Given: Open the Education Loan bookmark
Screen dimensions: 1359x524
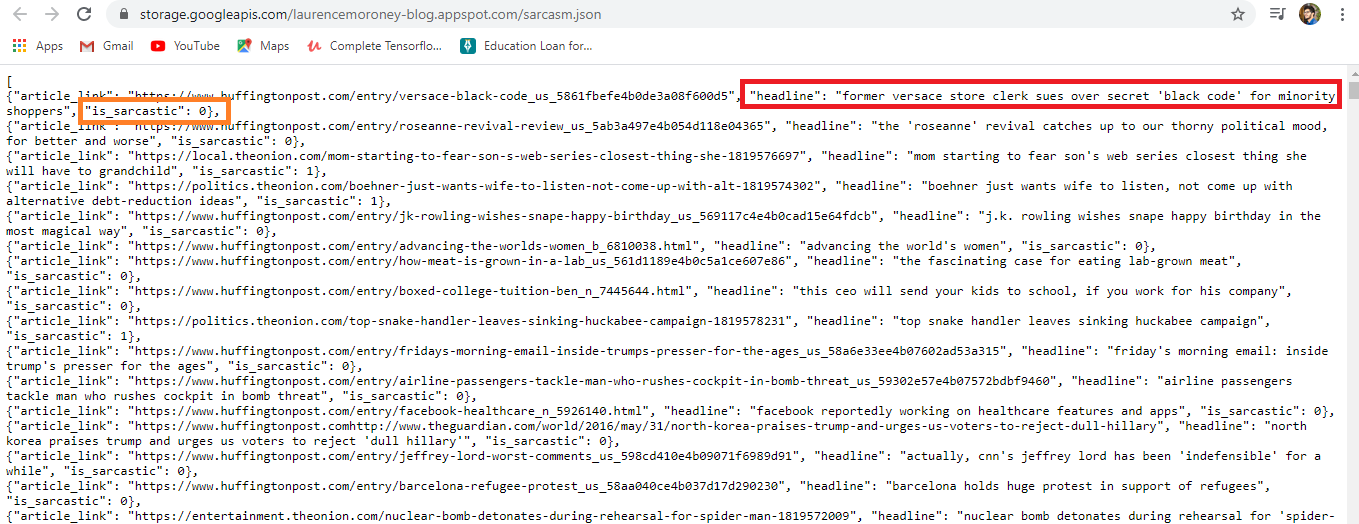Looking at the screenshot, I should click(526, 46).
